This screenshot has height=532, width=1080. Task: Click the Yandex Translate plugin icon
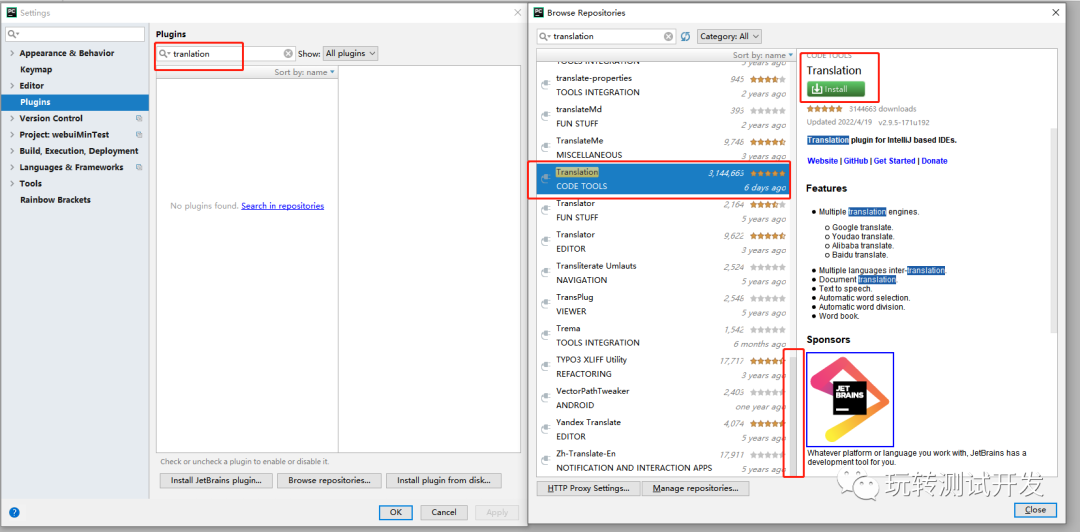pyautogui.click(x=545, y=429)
